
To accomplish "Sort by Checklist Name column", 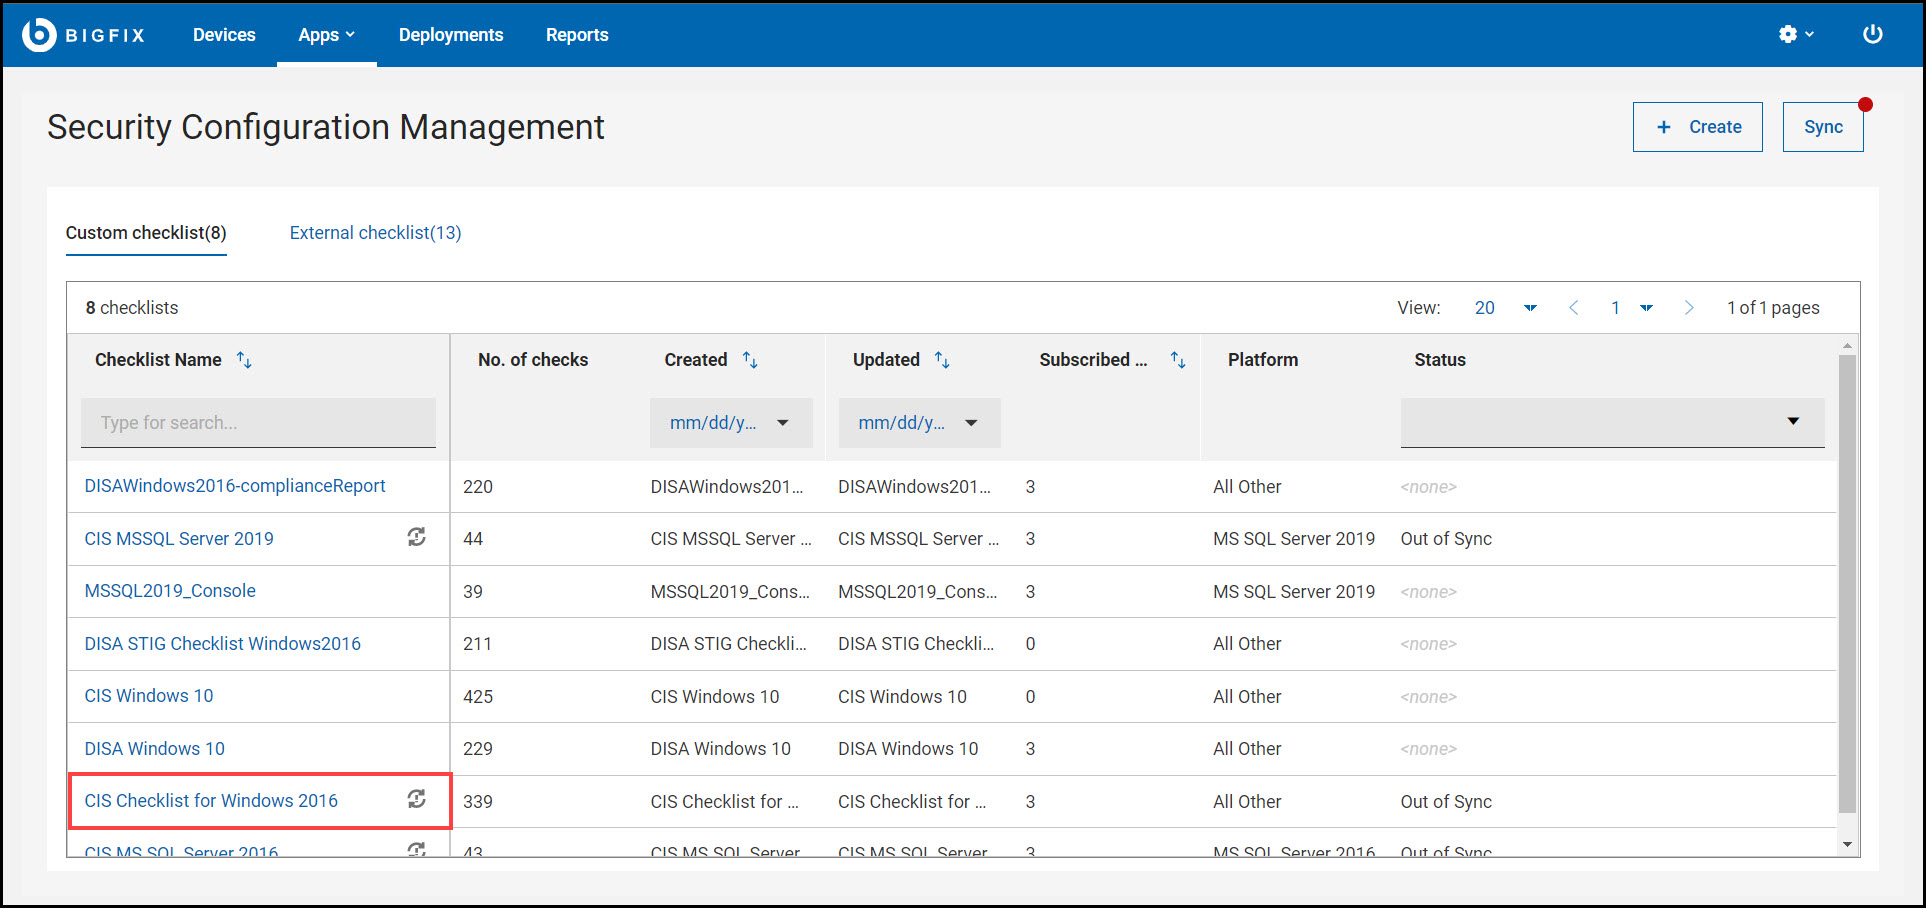I will 244,360.
